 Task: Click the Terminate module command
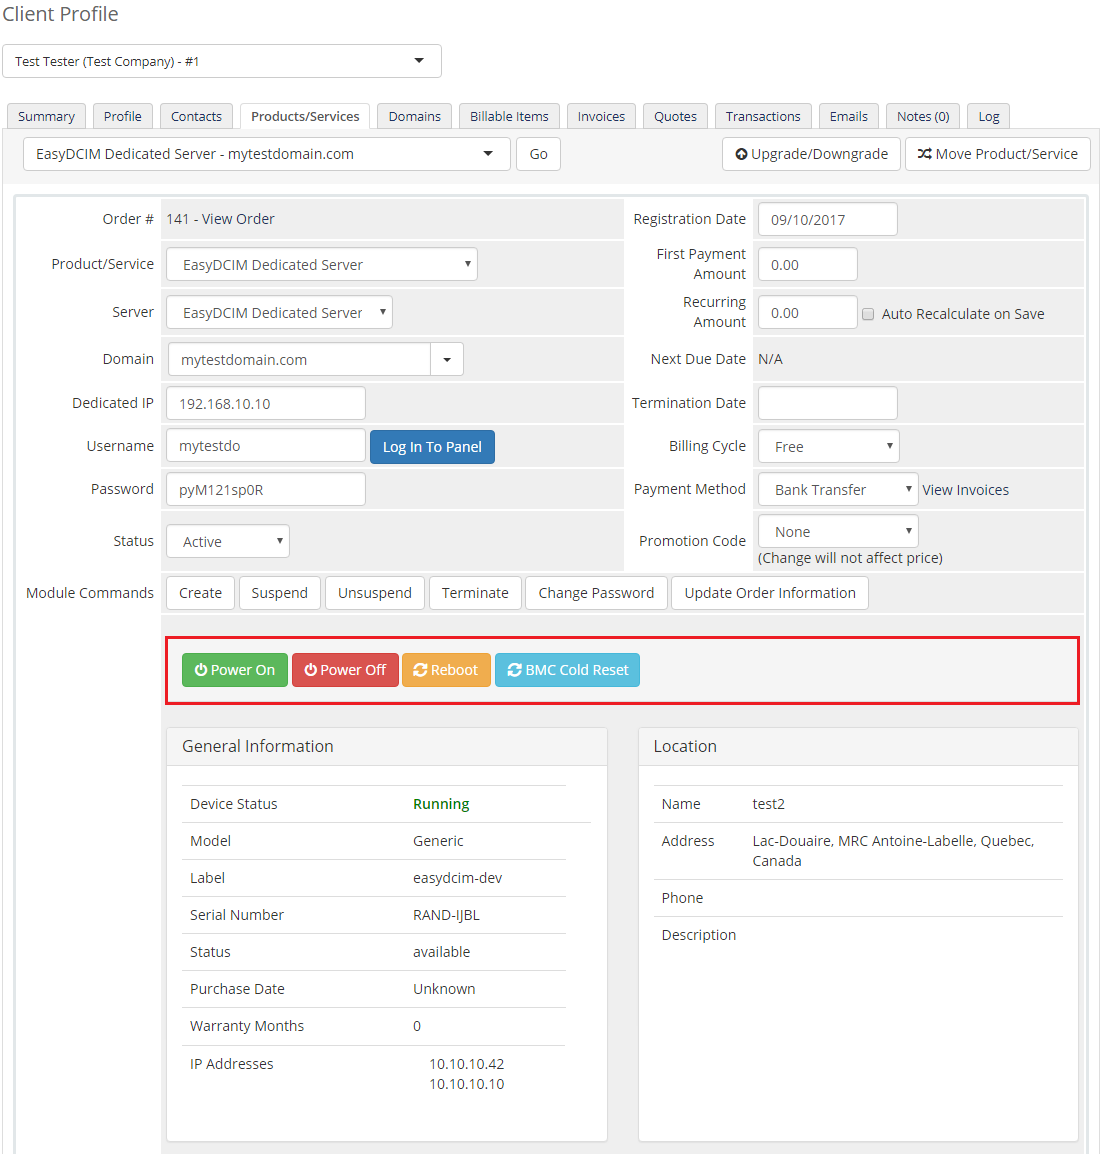pyautogui.click(x=475, y=592)
